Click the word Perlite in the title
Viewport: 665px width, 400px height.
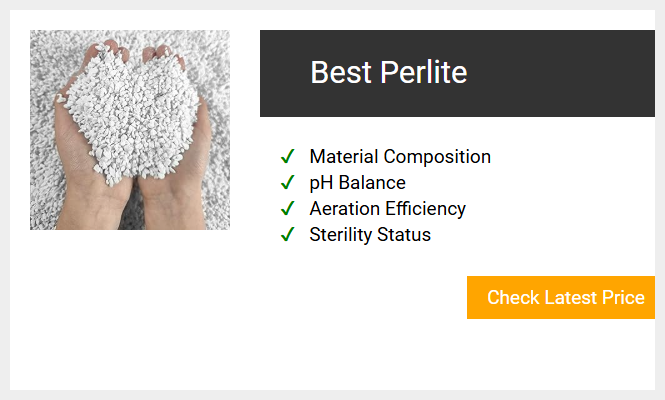coord(424,72)
